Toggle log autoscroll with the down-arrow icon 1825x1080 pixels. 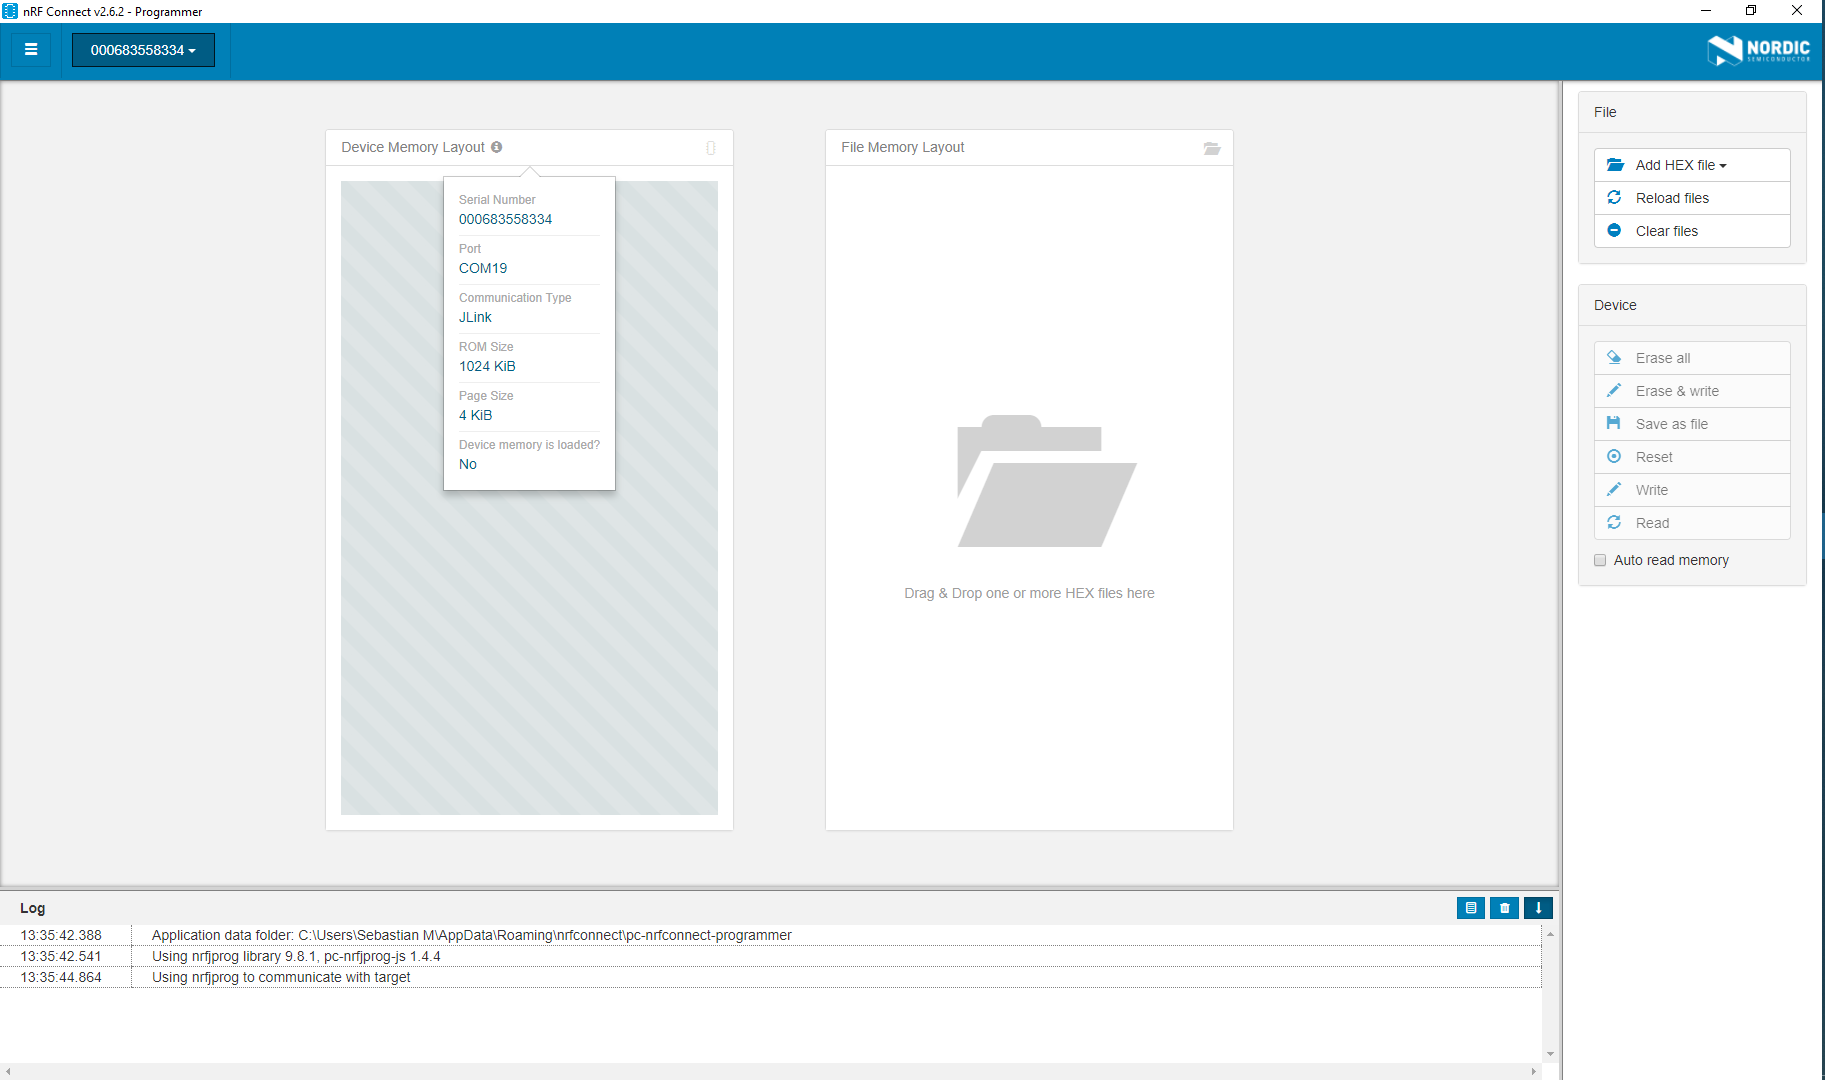coord(1538,908)
